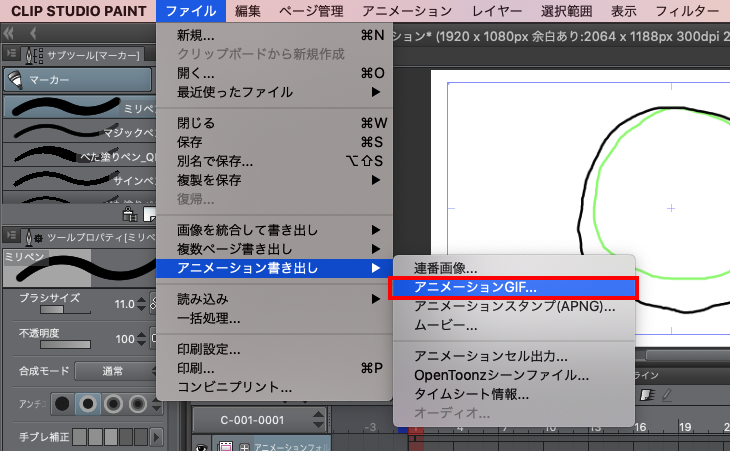Open the 編集 menu

pos(248,11)
